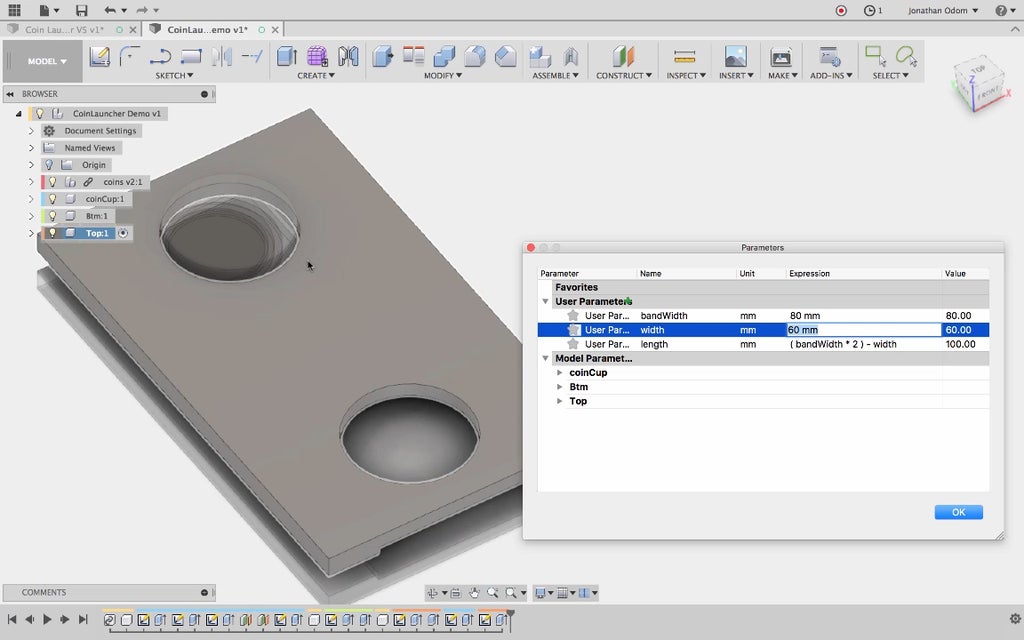
Task: Click the 3D Print icon under Make
Action: click(781, 57)
